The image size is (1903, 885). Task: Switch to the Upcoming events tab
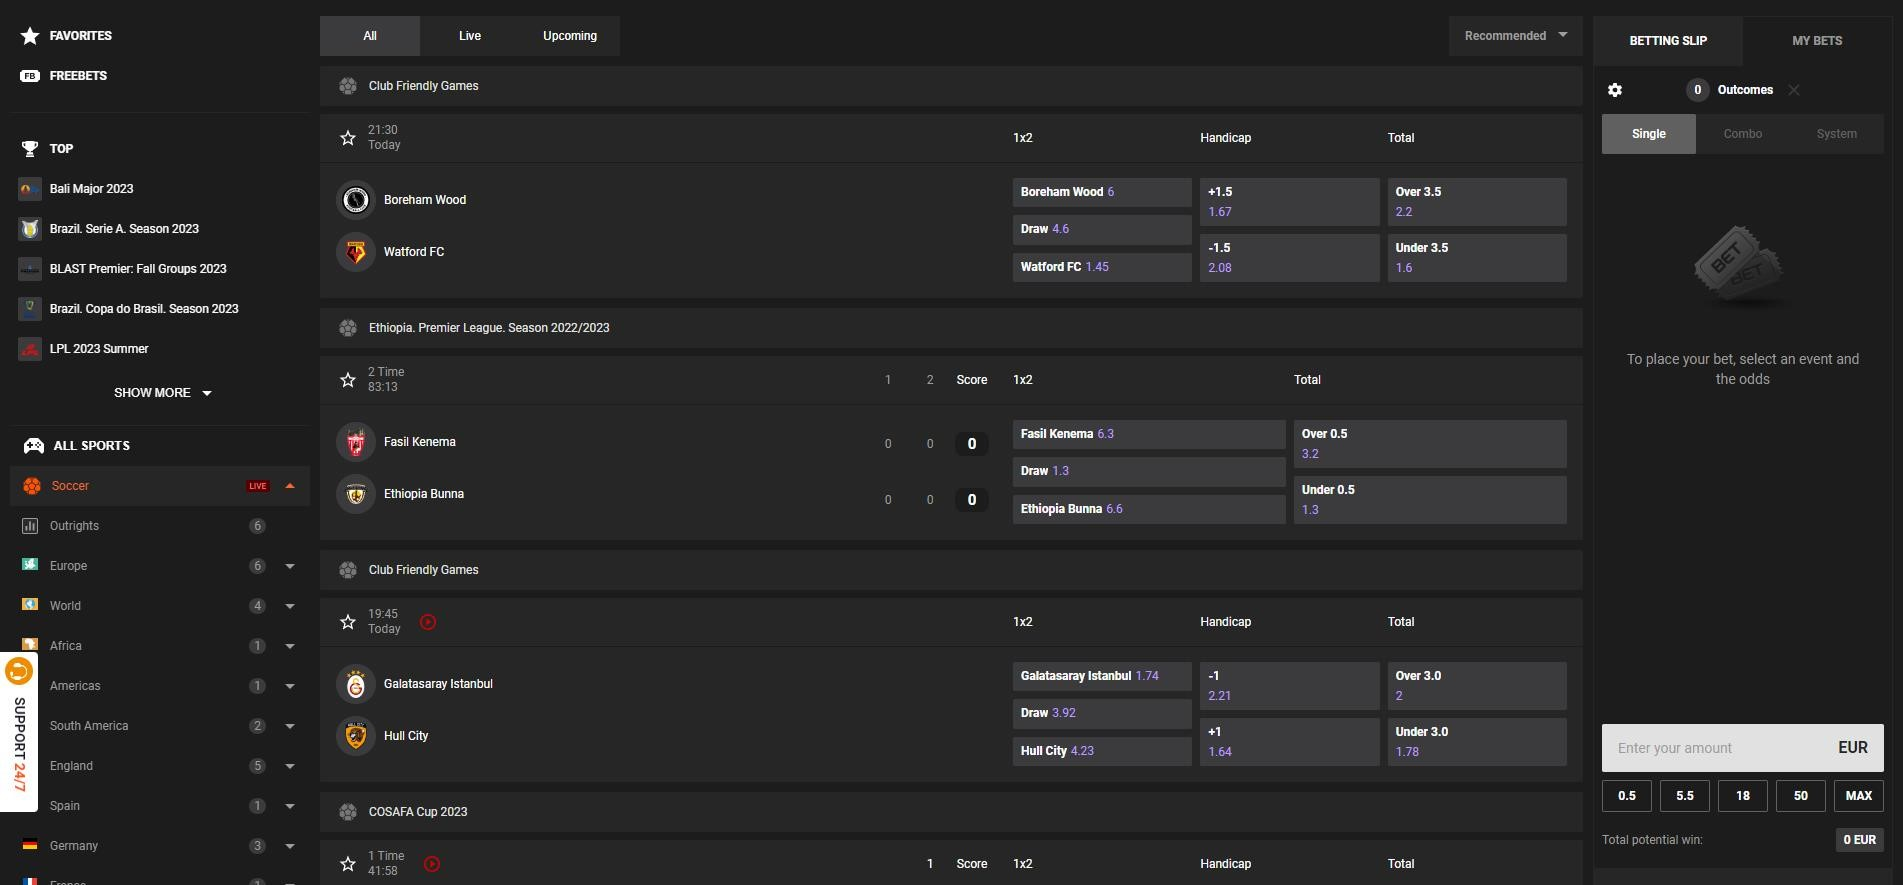570,36
